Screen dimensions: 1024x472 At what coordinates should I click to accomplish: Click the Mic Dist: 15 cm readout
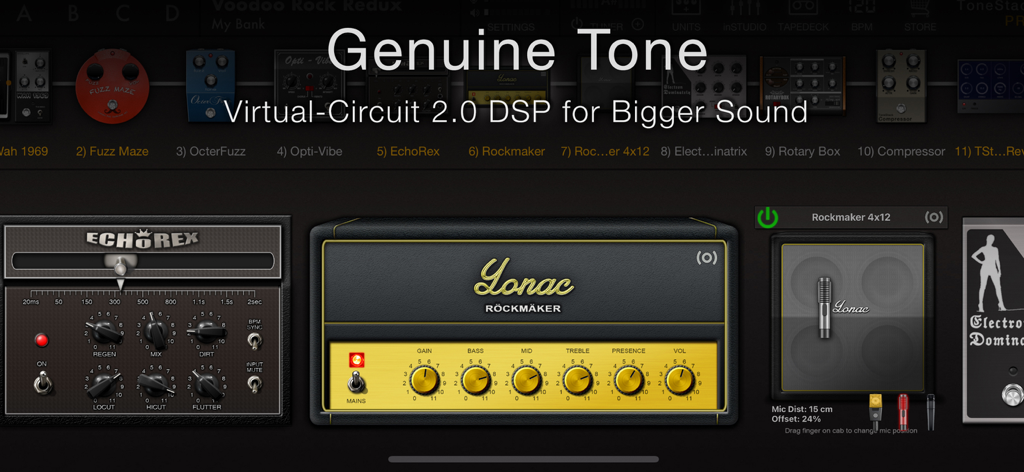coord(802,409)
